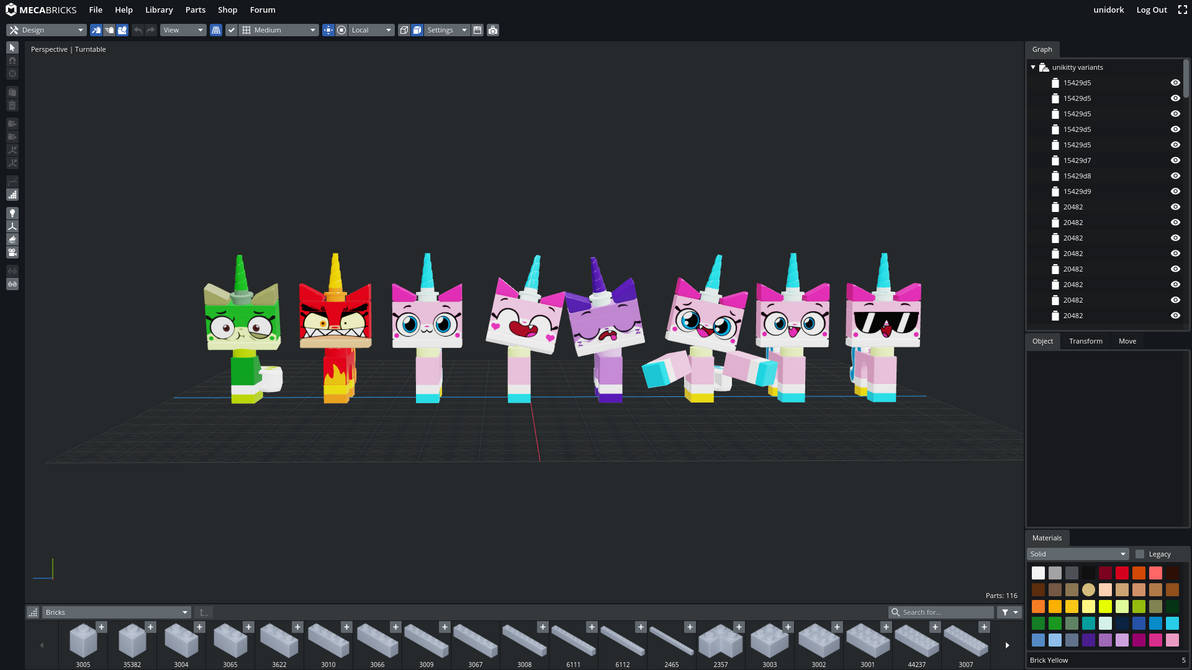Open the Solid materials dropdown
1192x670 pixels.
1077,553
